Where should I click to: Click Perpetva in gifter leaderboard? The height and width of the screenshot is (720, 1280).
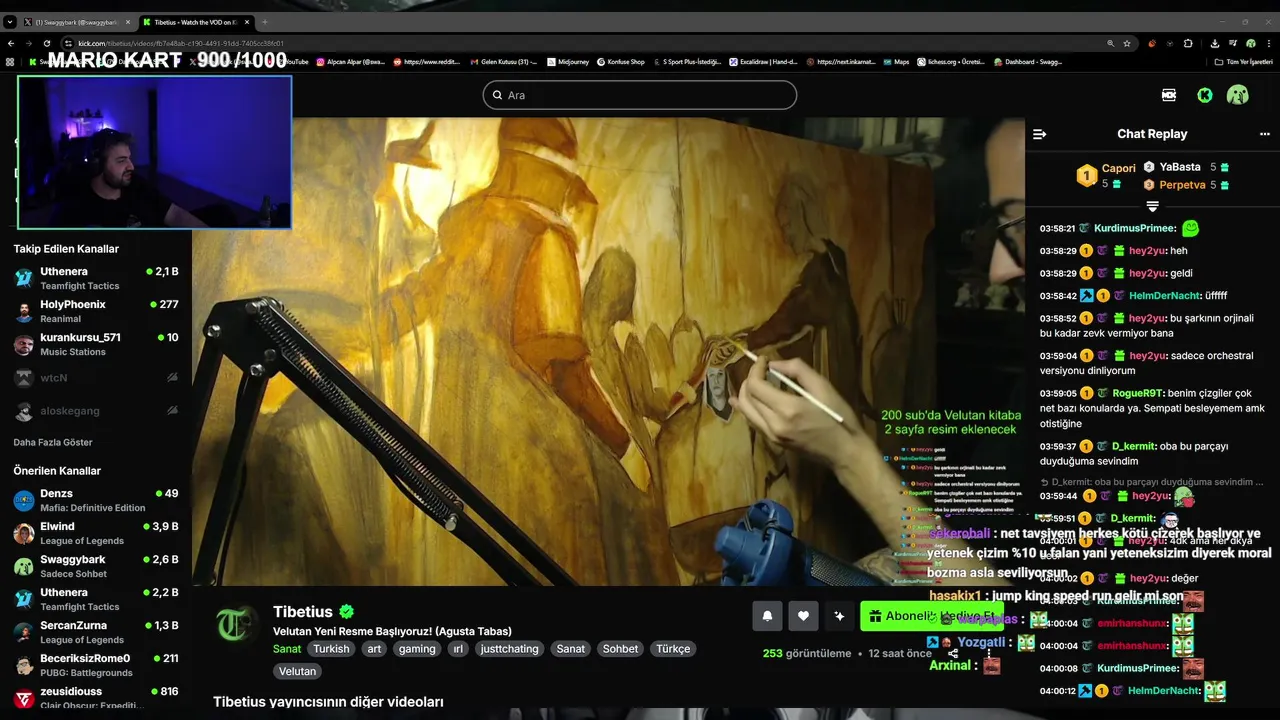point(1182,185)
